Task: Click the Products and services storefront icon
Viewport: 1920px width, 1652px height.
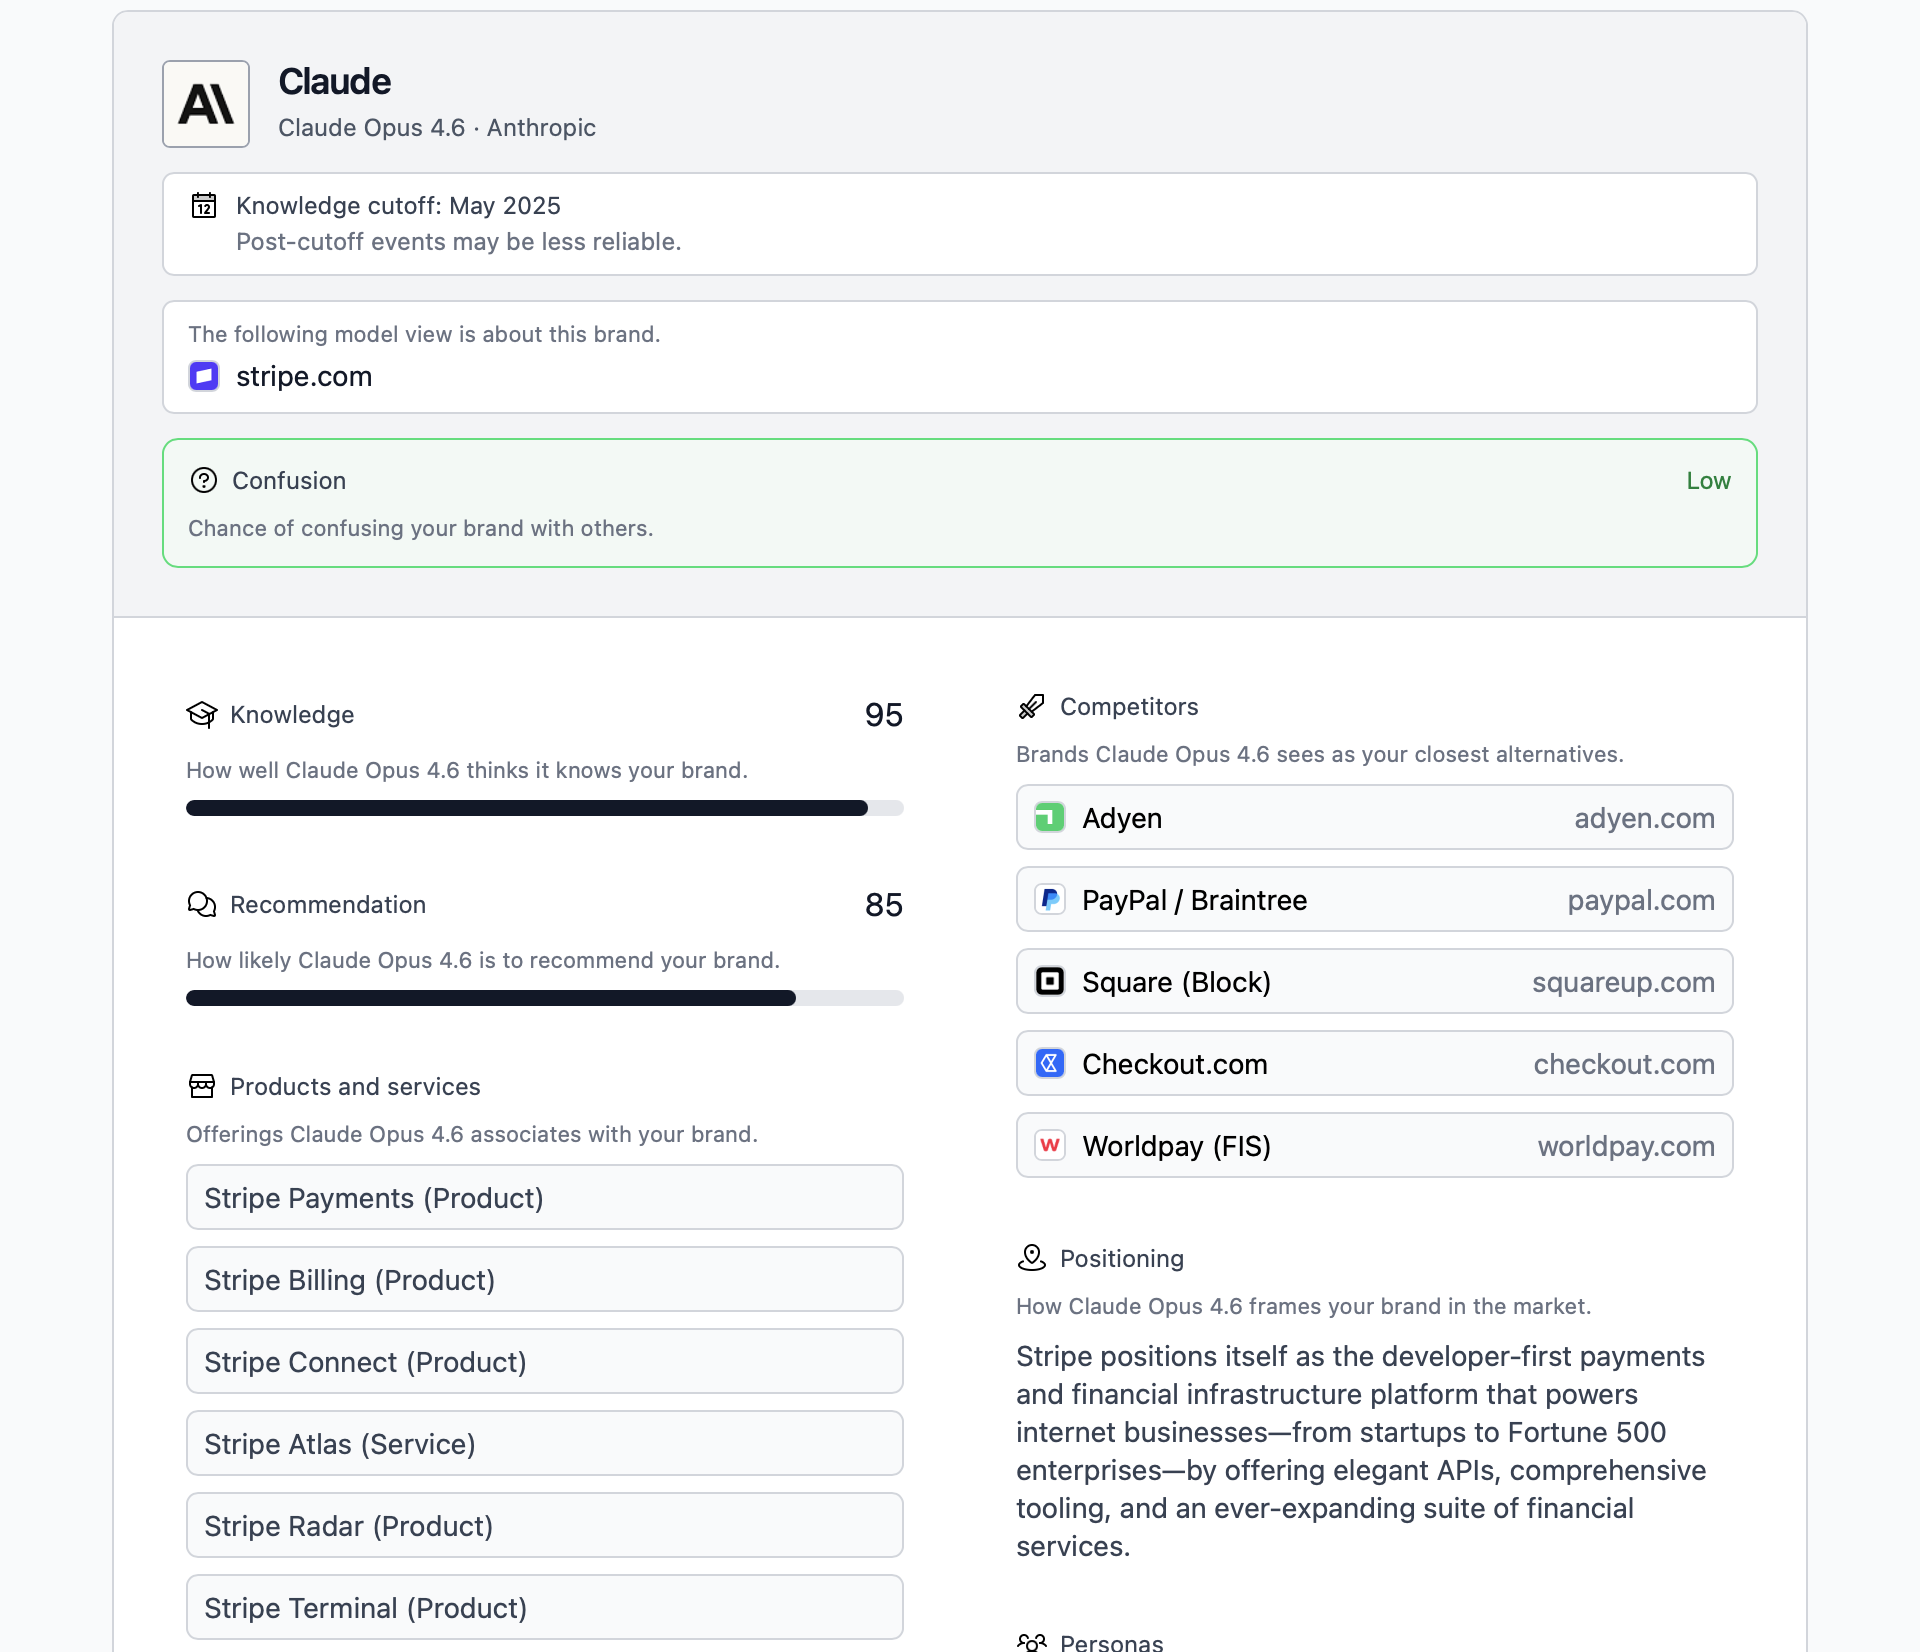Action: click(x=202, y=1086)
